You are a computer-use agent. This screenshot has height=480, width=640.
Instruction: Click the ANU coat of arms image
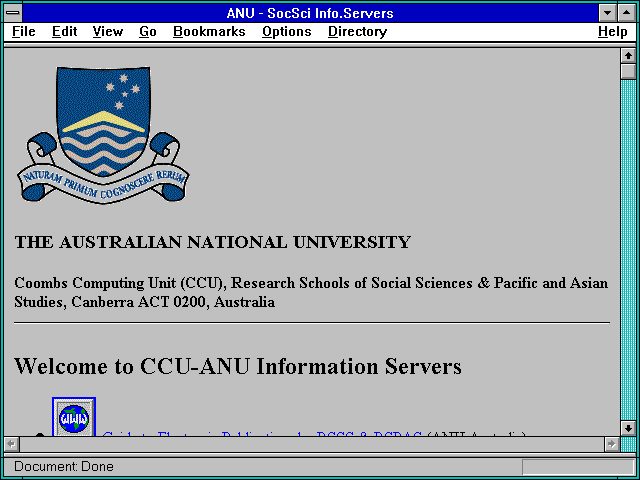pos(103,134)
